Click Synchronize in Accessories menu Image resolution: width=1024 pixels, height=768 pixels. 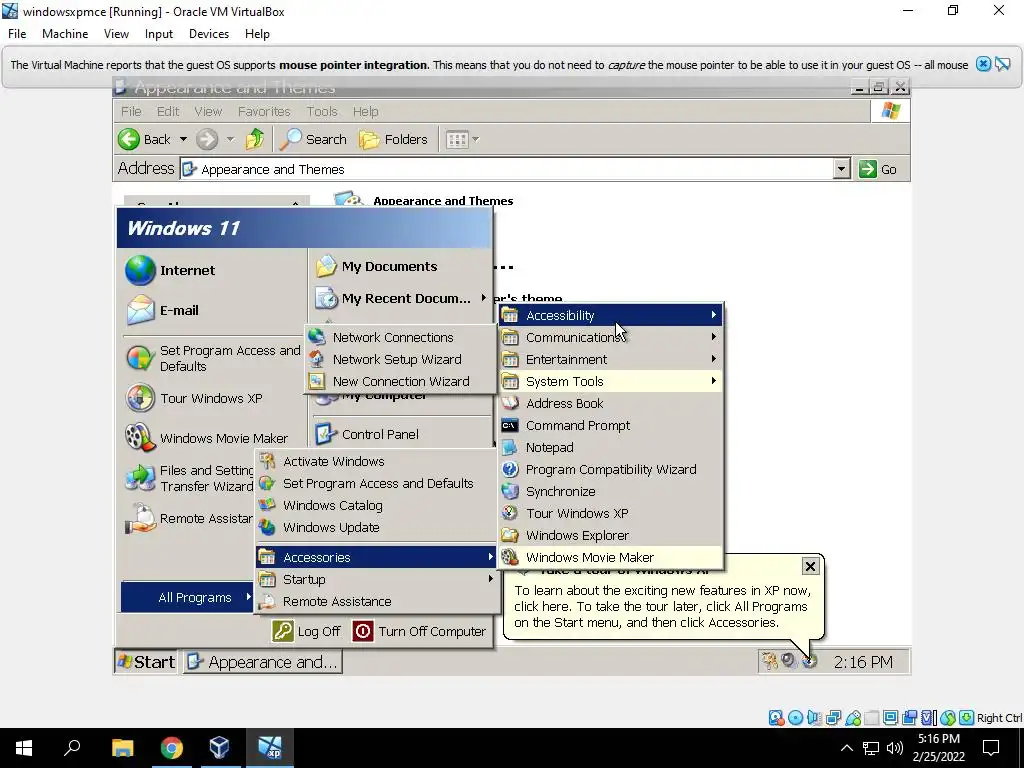click(611, 492)
